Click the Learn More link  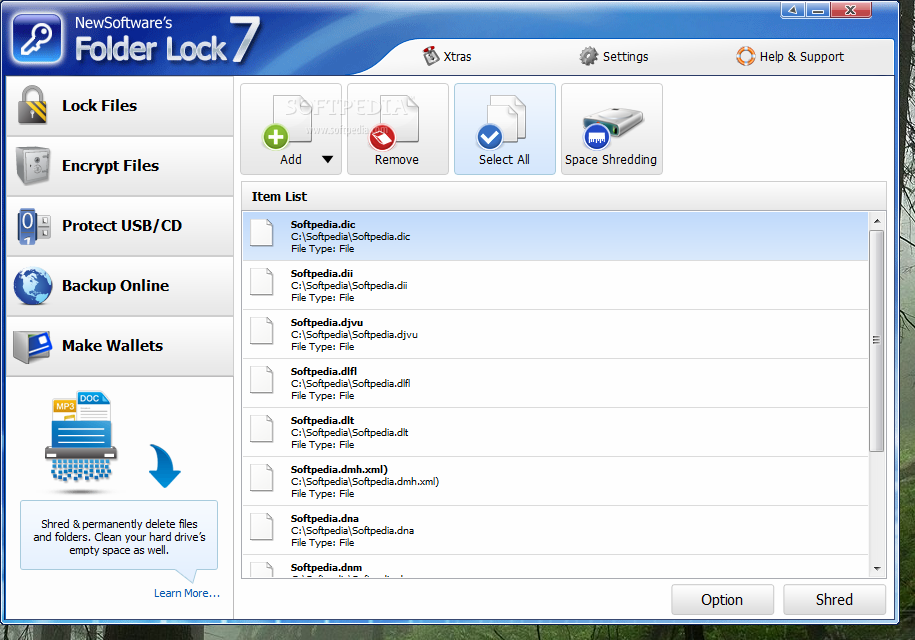tap(186, 592)
